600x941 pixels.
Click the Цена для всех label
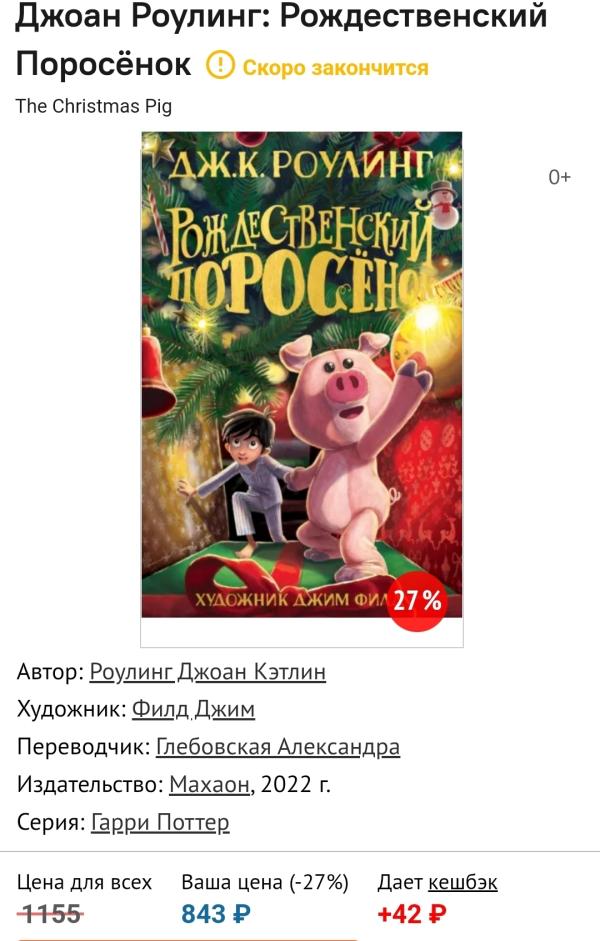84,882
